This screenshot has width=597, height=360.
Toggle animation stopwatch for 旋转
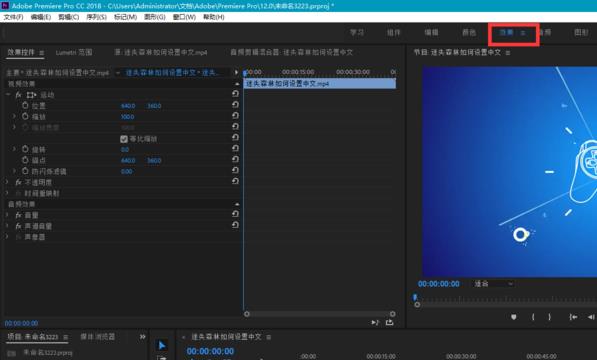25,149
